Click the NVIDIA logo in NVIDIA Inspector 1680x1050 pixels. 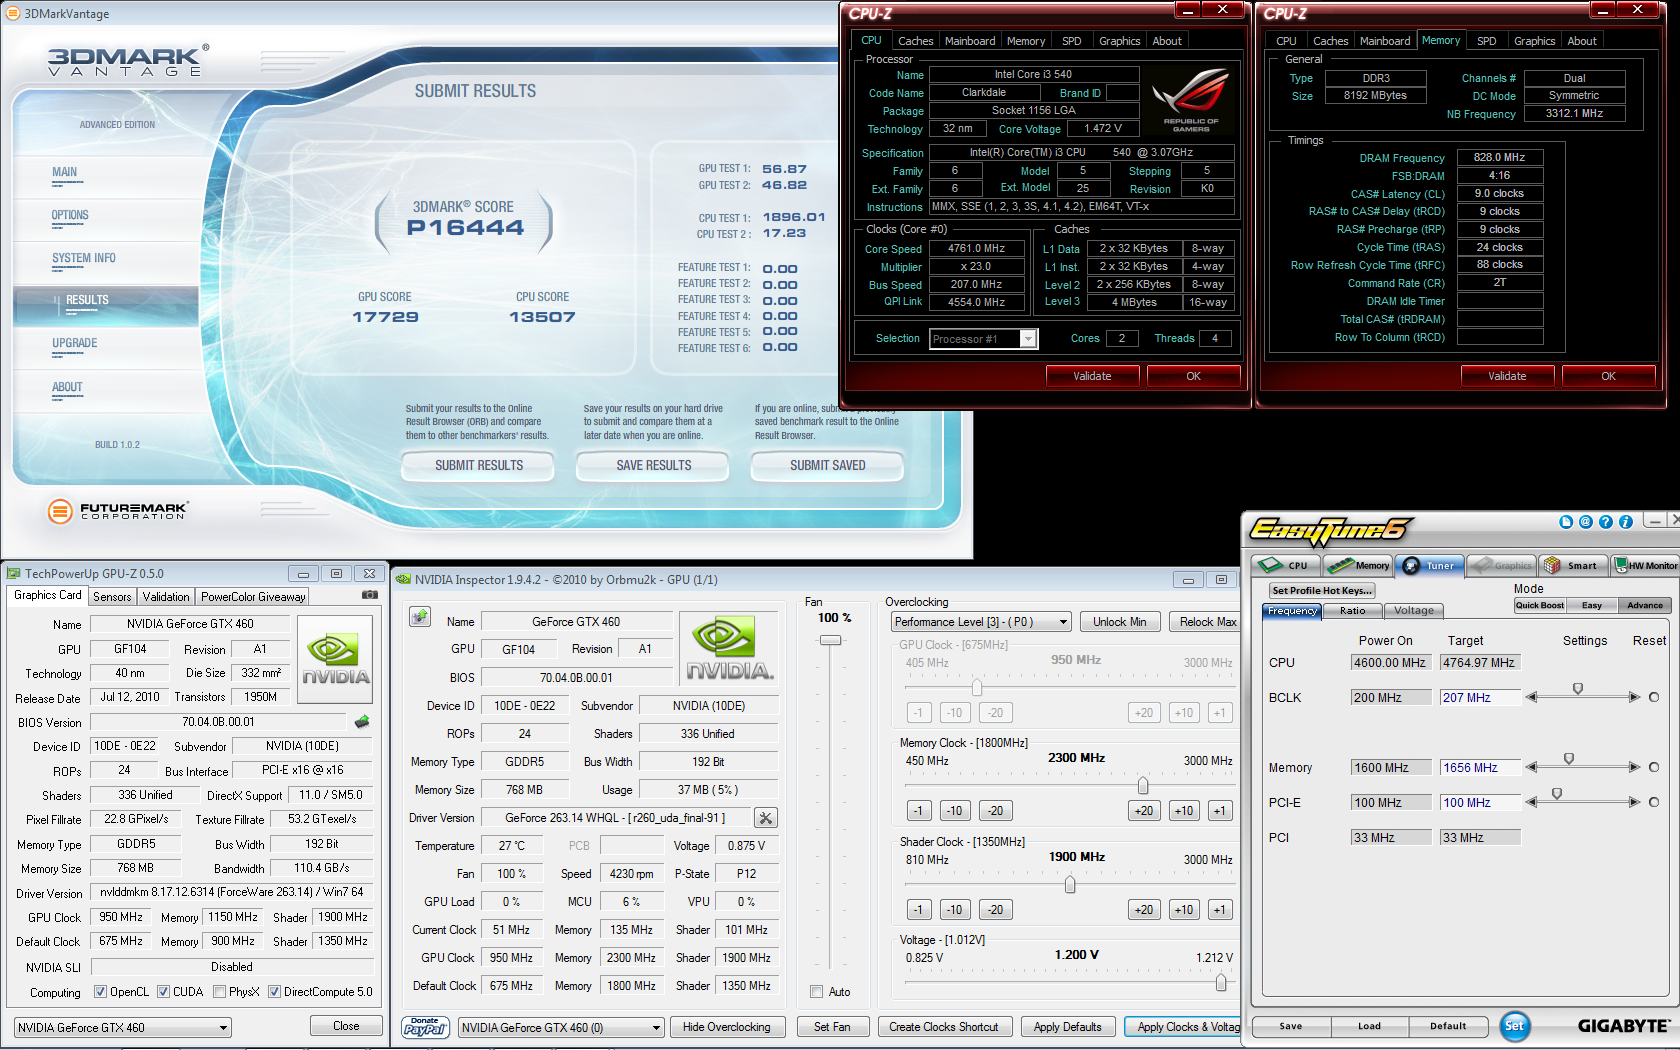click(730, 650)
